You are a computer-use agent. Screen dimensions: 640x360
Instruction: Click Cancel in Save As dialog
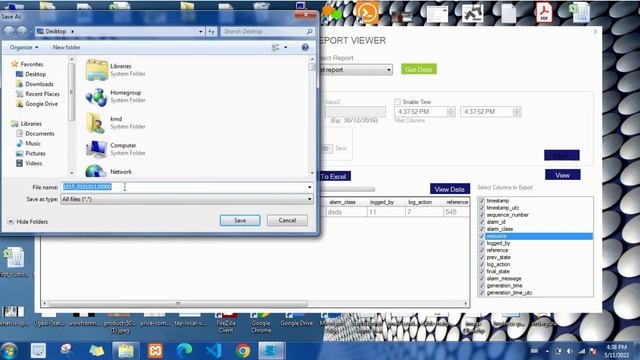point(287,220)
